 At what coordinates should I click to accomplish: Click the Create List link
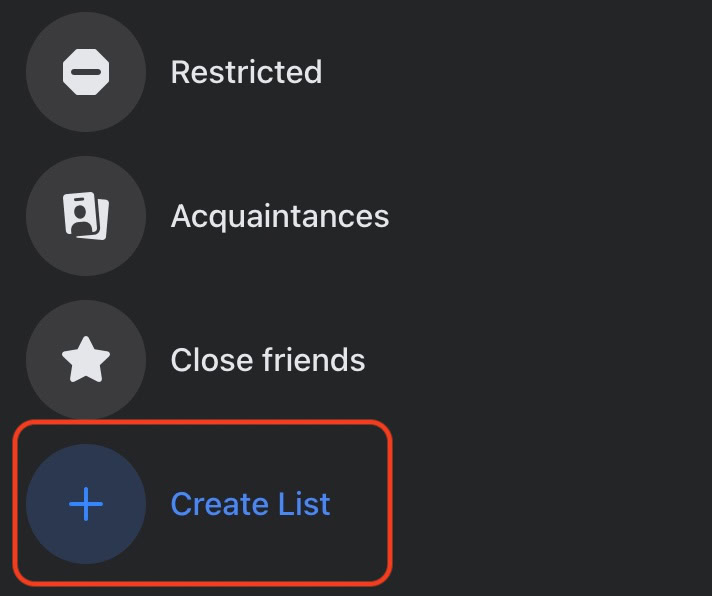coord(250,504)
